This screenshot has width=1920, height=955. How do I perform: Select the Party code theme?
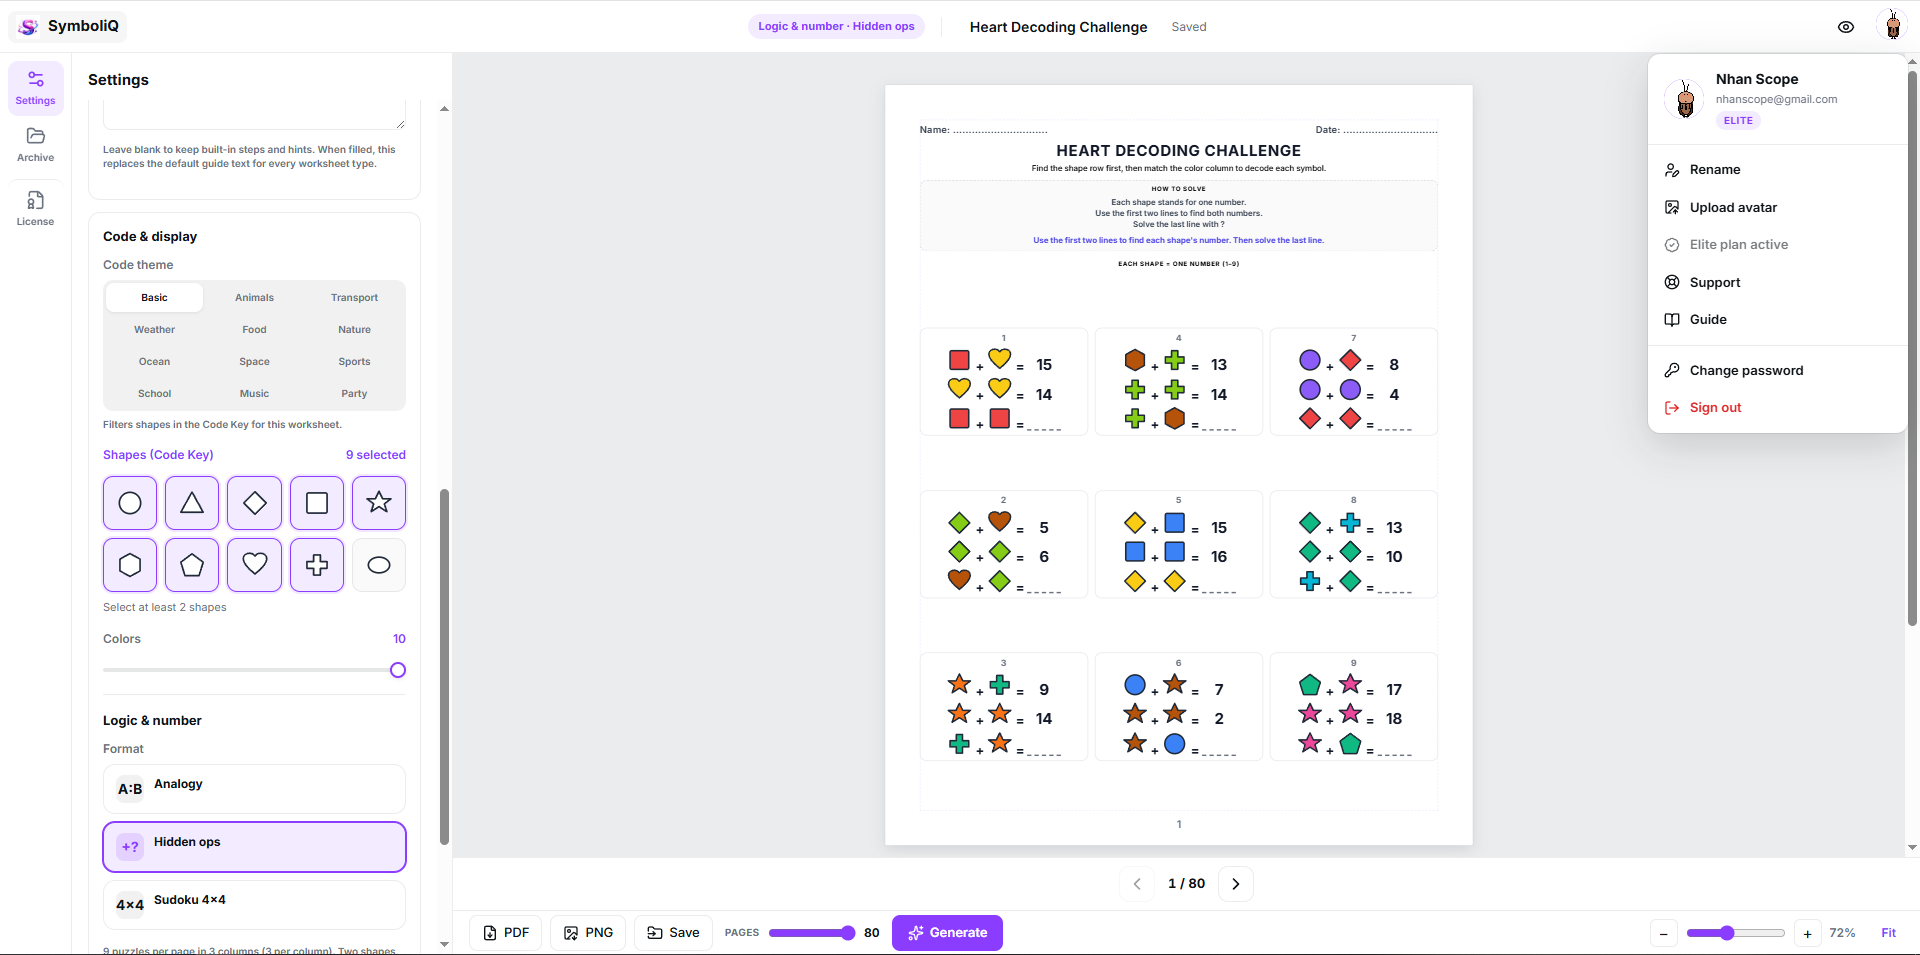tap(354, 393)
